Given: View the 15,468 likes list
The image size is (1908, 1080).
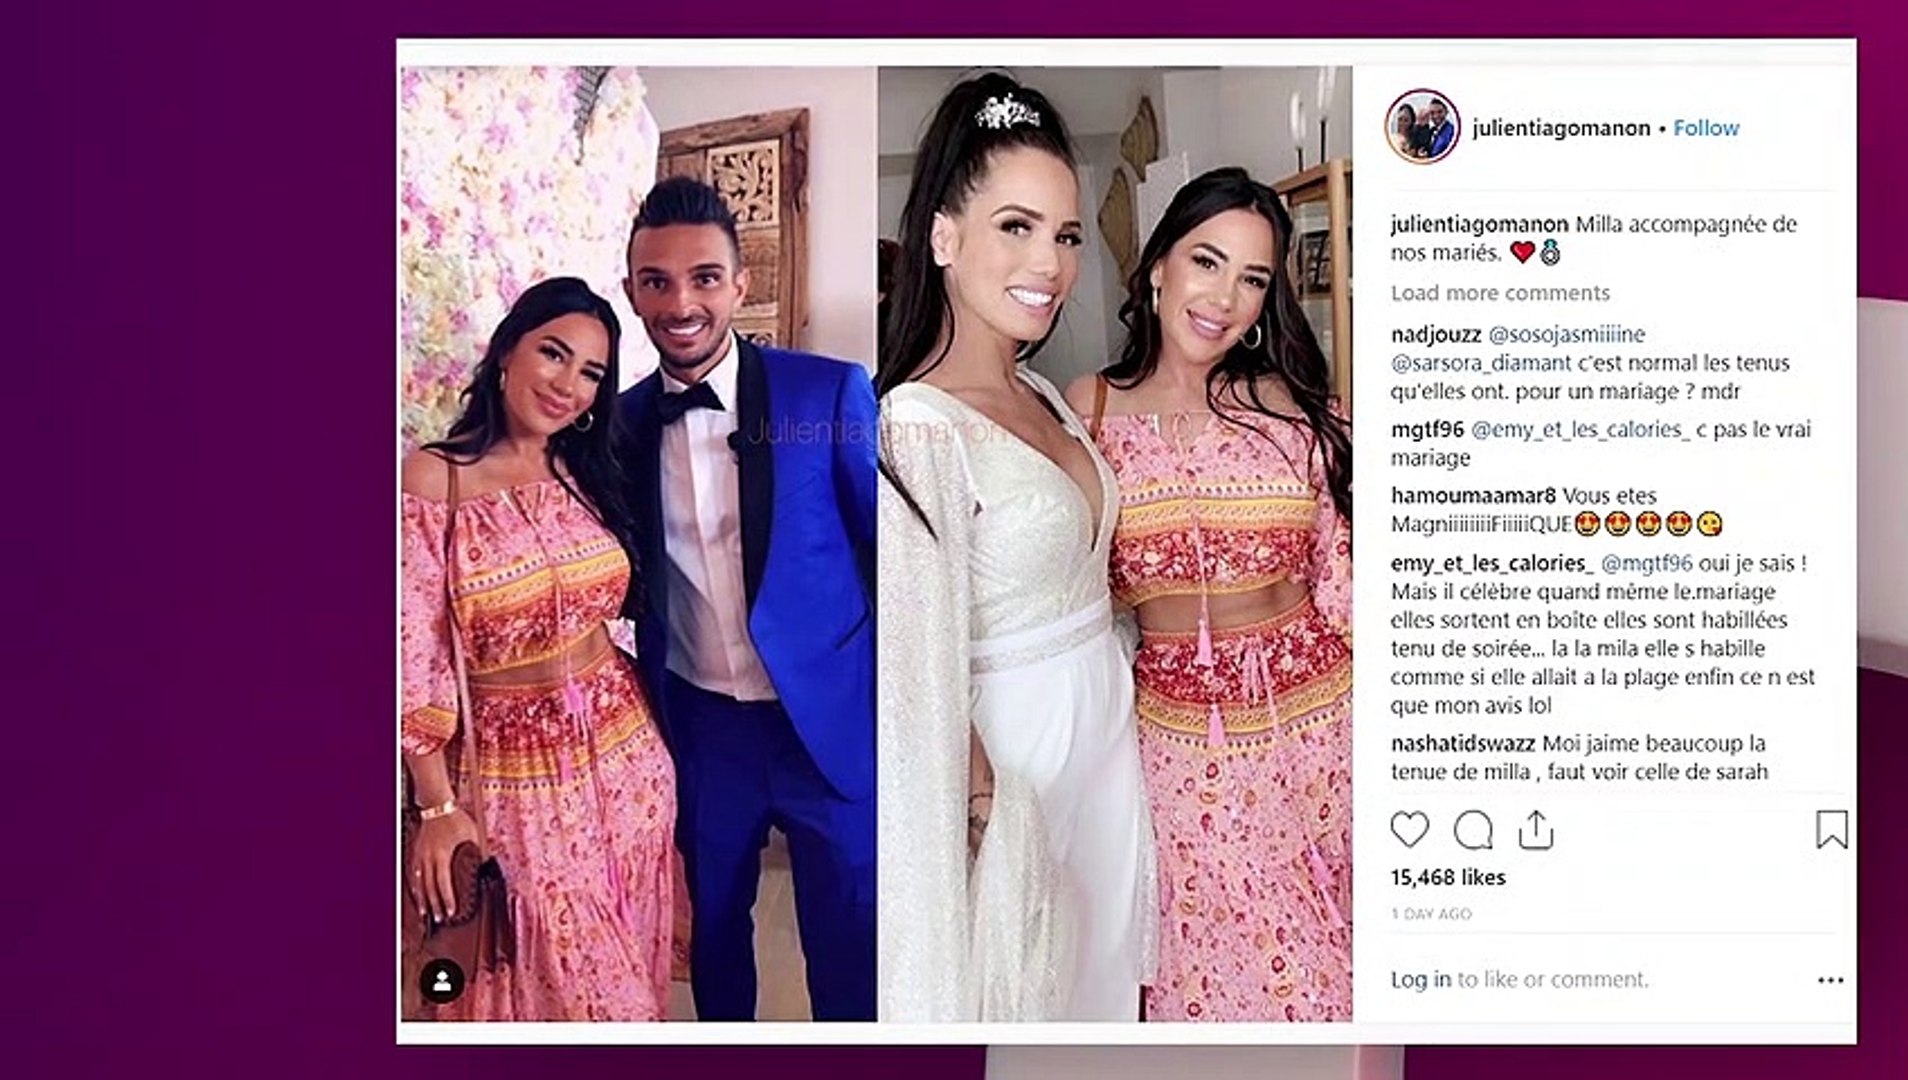Looking at the screenshot, I should (1448, 877).
